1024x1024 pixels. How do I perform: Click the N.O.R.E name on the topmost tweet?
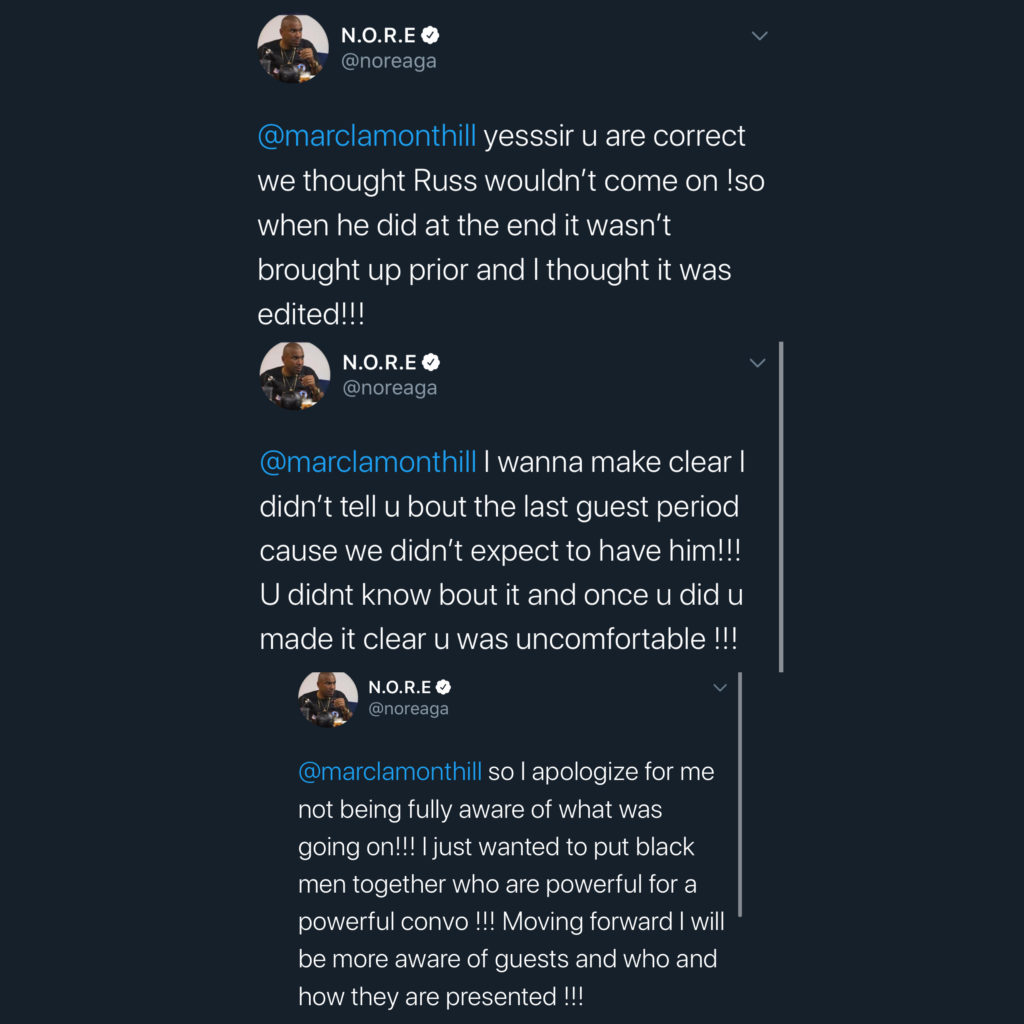(379, 36)
